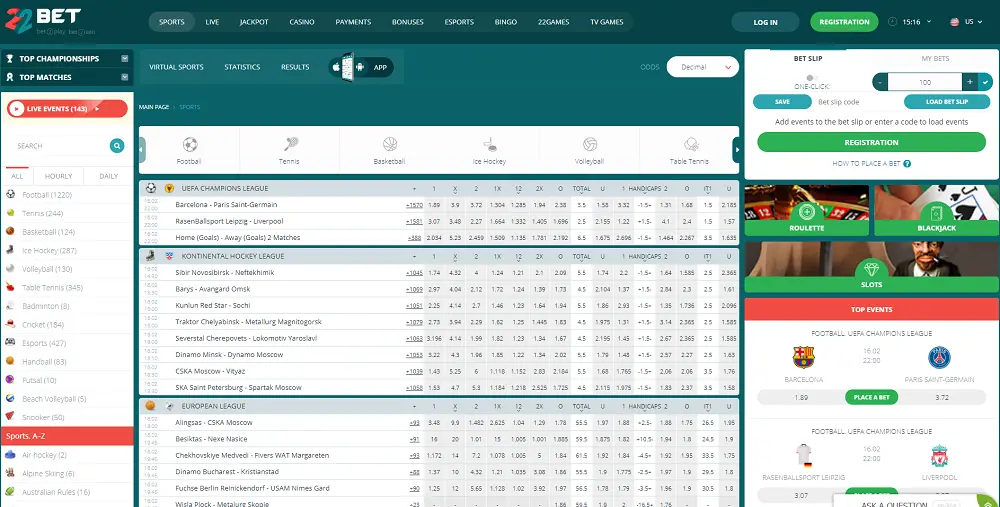
Task: Open the Bonuses menu item
Action: [408, 22]
